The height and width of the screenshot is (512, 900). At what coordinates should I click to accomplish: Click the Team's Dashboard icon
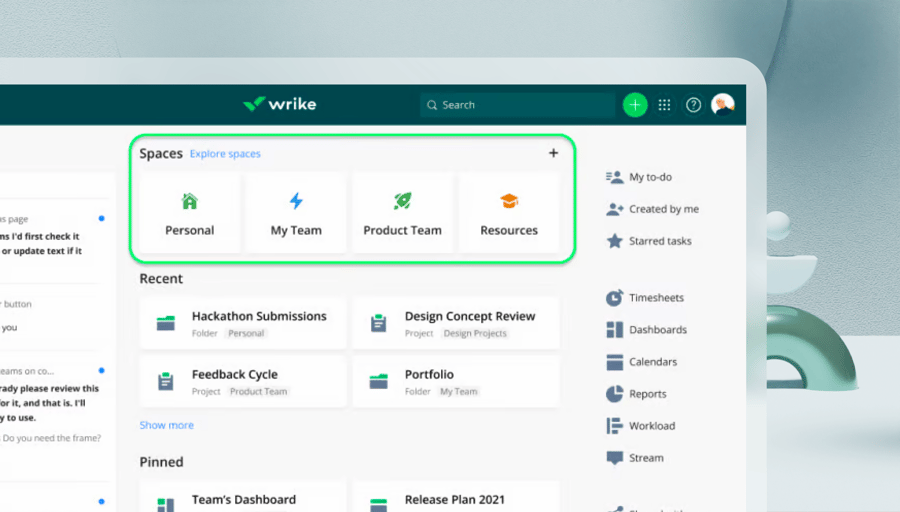point(166,505)
